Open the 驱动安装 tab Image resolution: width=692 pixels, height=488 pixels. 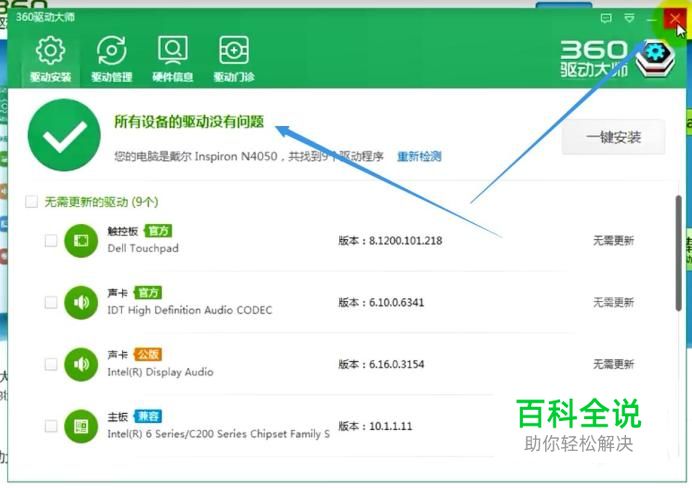click(50, 59)
